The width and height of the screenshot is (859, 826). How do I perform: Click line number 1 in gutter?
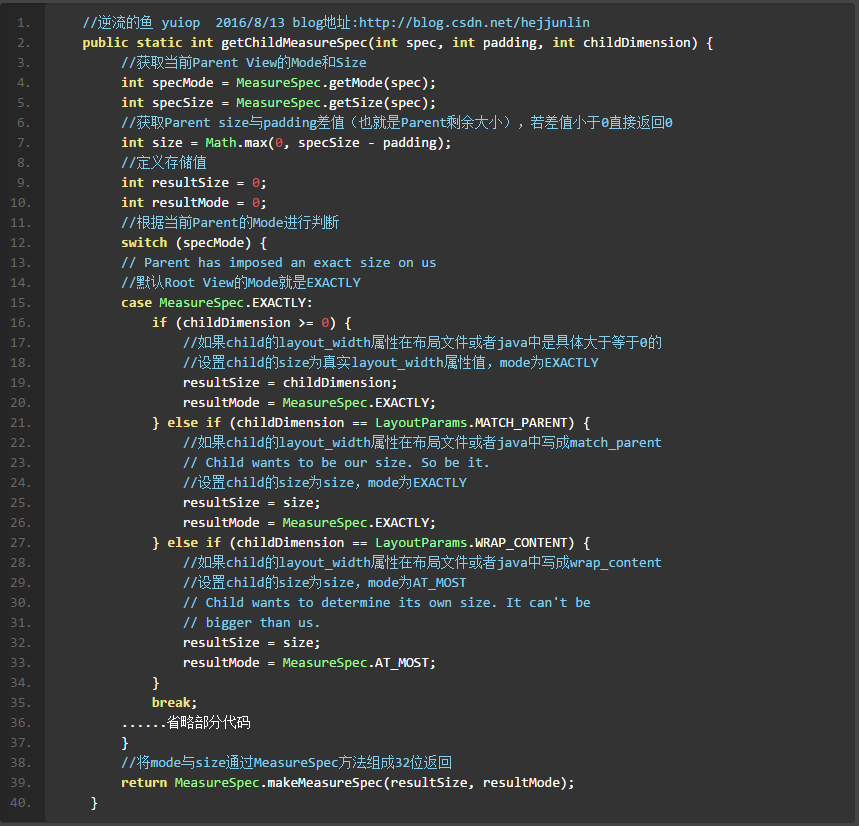[x=23, y=22]
